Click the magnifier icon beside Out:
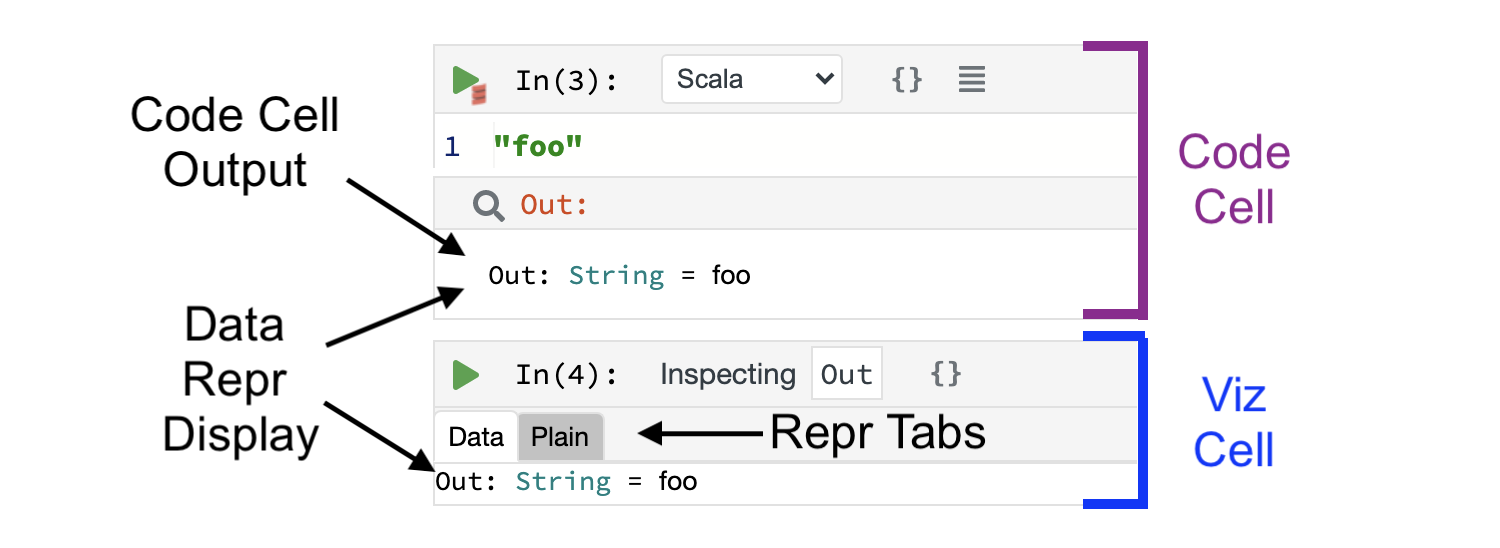1500x548 pixels. click(488, 205)
